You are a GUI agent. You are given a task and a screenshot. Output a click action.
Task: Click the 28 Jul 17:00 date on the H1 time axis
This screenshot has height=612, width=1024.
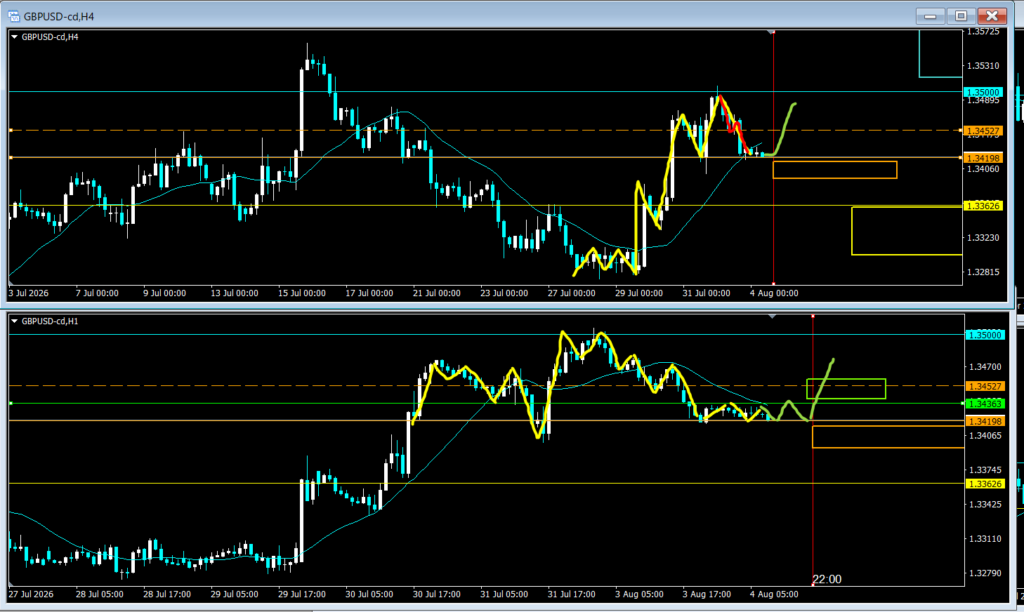[167, 594]
